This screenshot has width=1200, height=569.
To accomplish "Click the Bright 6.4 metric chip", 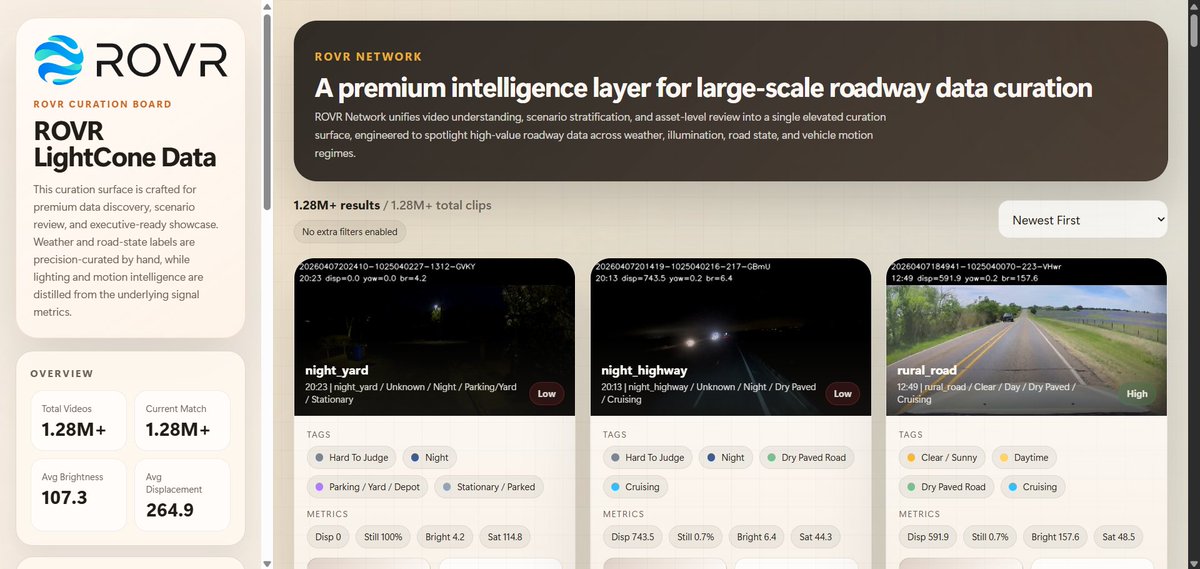I will pos(756,537).
